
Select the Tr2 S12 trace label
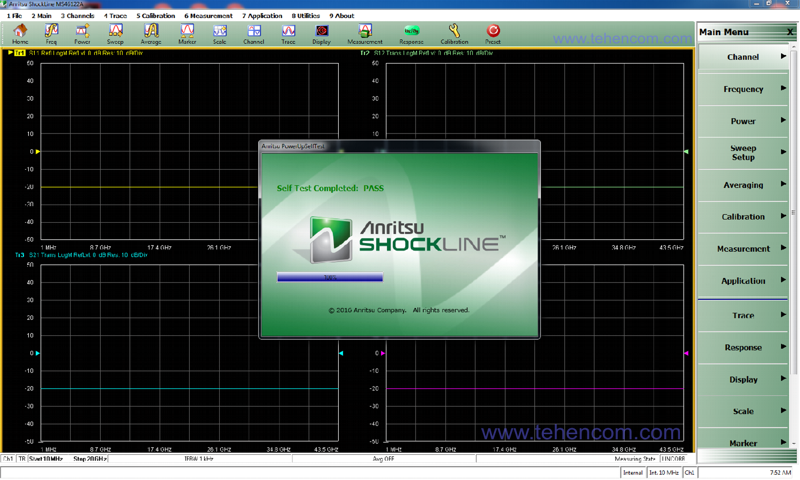427,53
